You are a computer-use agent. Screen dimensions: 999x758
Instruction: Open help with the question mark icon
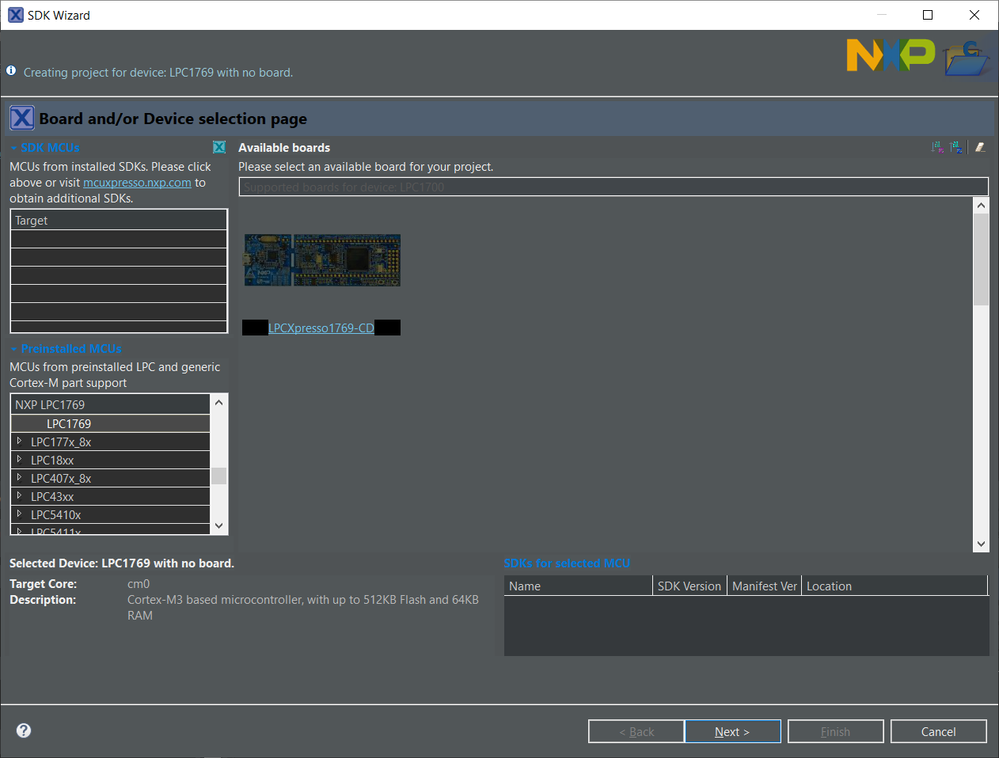[x=24, y=731]
